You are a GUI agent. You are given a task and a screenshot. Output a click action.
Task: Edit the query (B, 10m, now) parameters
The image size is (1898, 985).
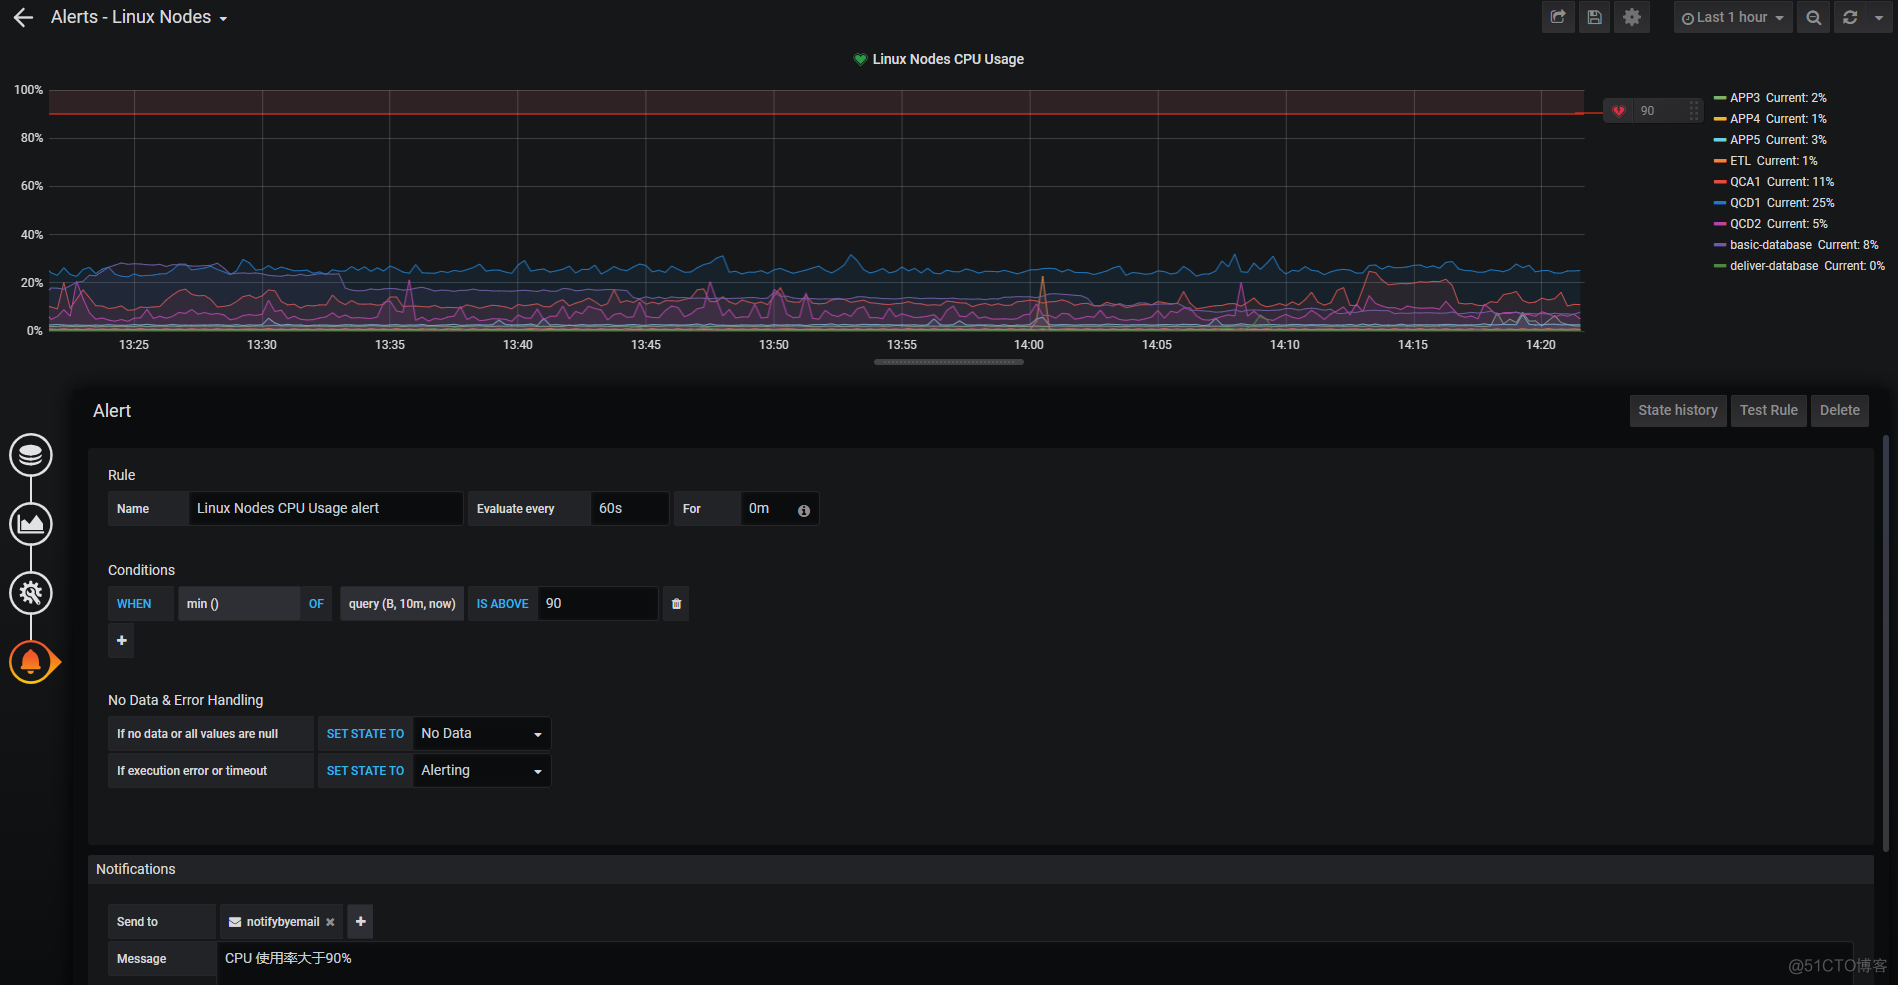402,604
